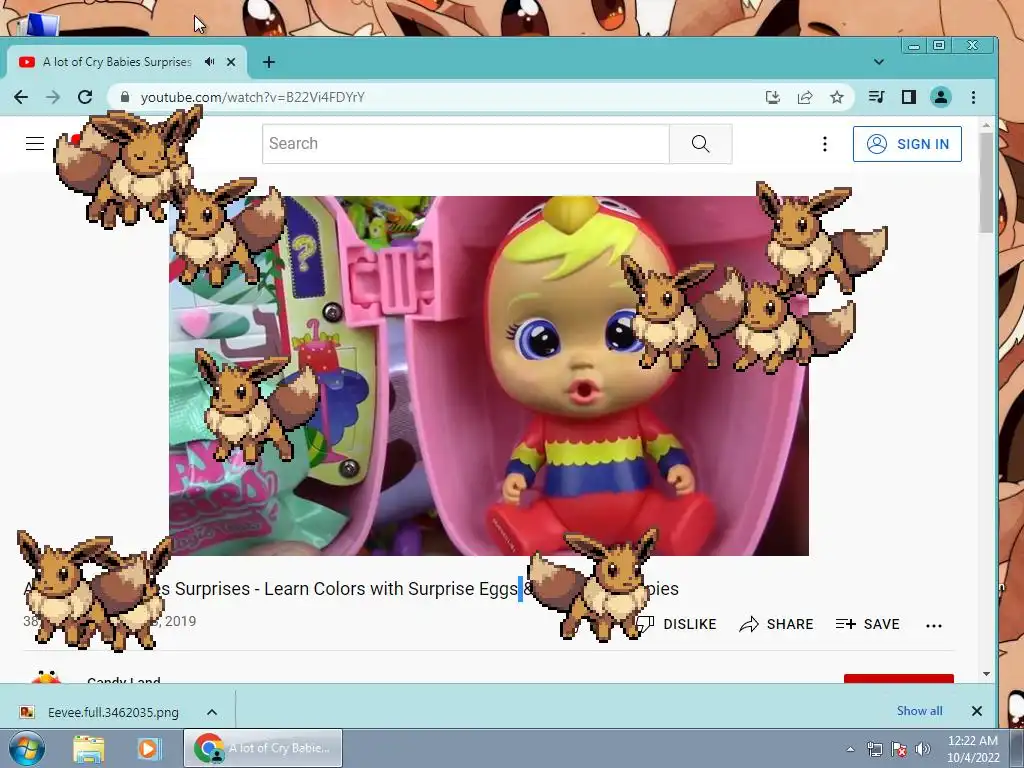
Task: Dislike the video
Action: click(x=676, y=624)
